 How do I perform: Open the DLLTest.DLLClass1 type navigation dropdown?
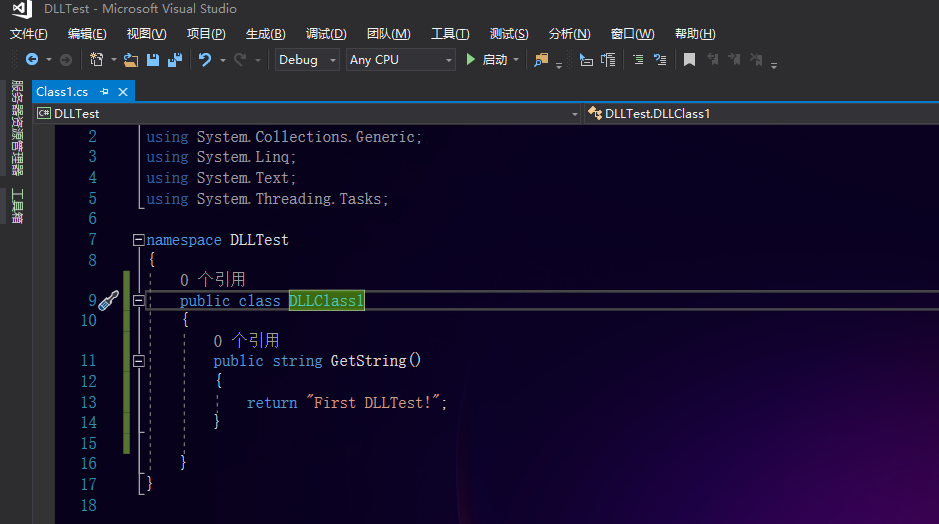[762, 114]
